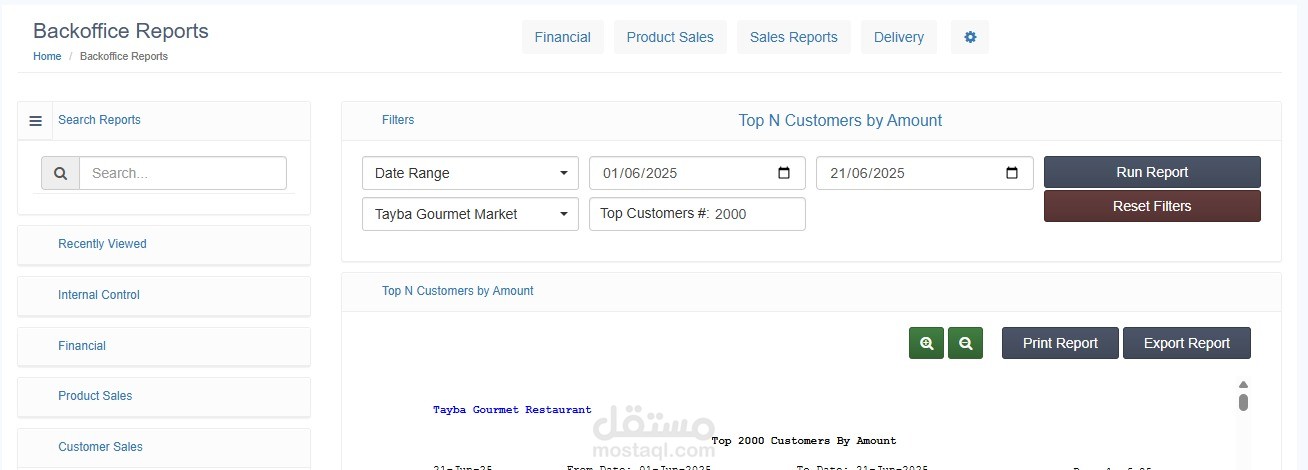Open calendar picker for the 01/06/2025 date
The width and height of the screenshot is (1308, 470).
(x=784, y=173)
